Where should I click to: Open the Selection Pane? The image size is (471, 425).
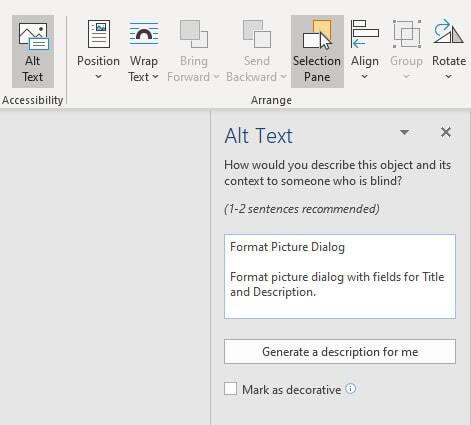[317, 51]
